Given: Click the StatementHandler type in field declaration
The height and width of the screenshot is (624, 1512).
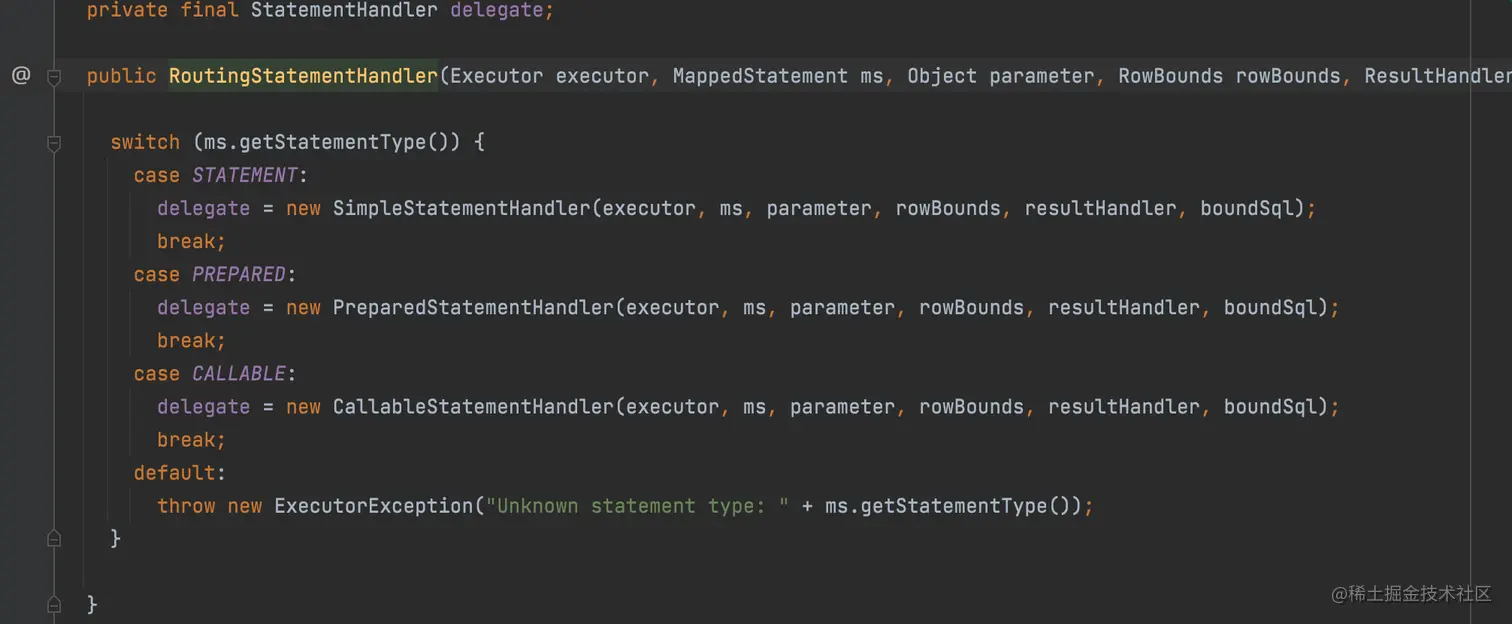Looking at the screenshot, I should (x=344, y=11).
